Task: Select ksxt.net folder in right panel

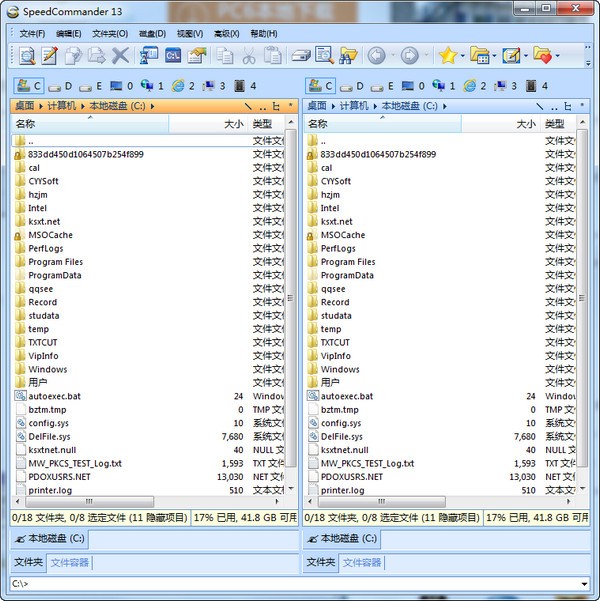Action: 337,222
